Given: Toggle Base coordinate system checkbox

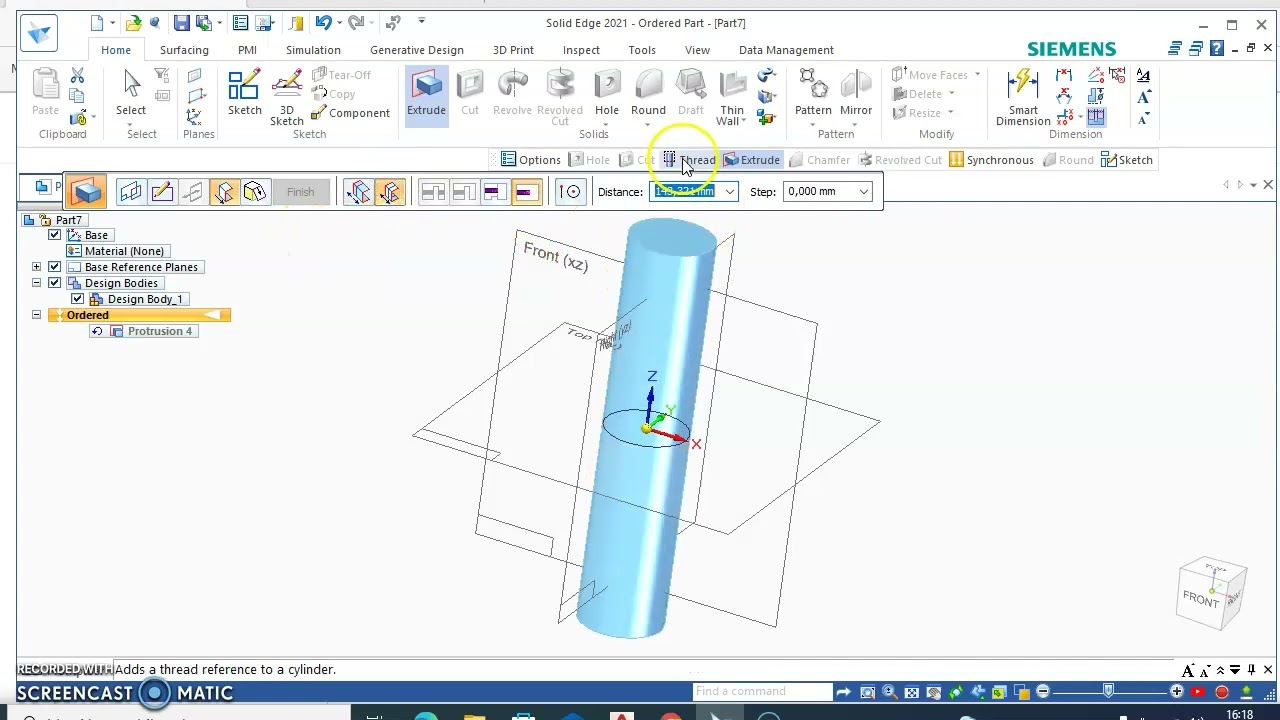Looking at the screenshot, I should (54, 235).
